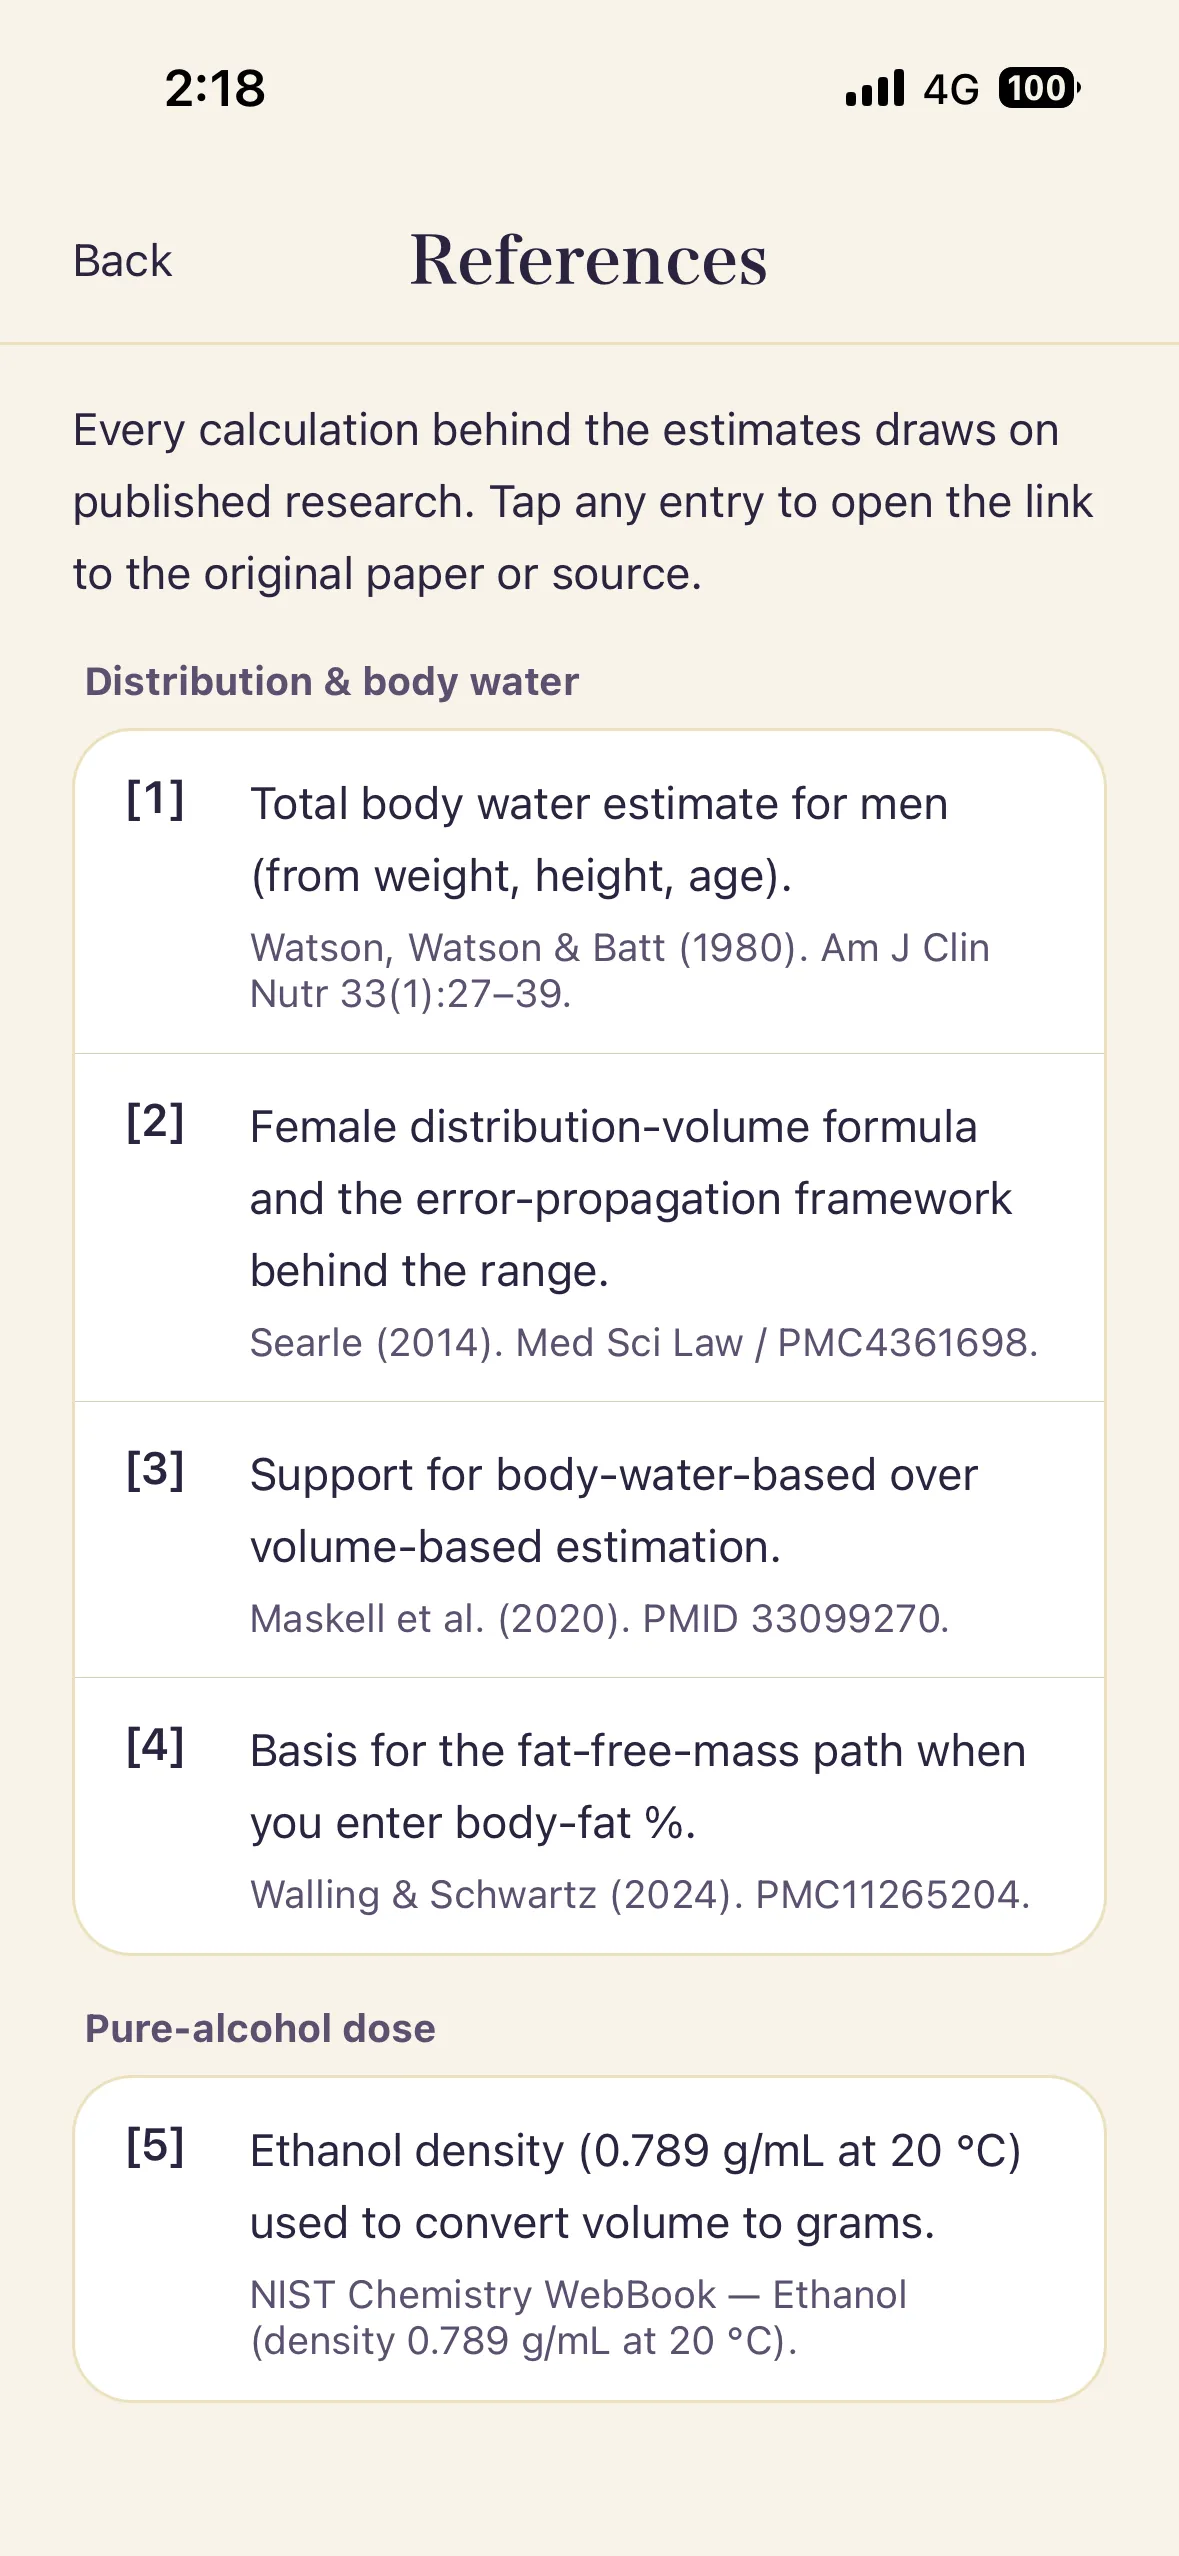Tap the clock showing 2:18
The height and width of the screenshot is (2556, 1179).
[x=215, y=88]
